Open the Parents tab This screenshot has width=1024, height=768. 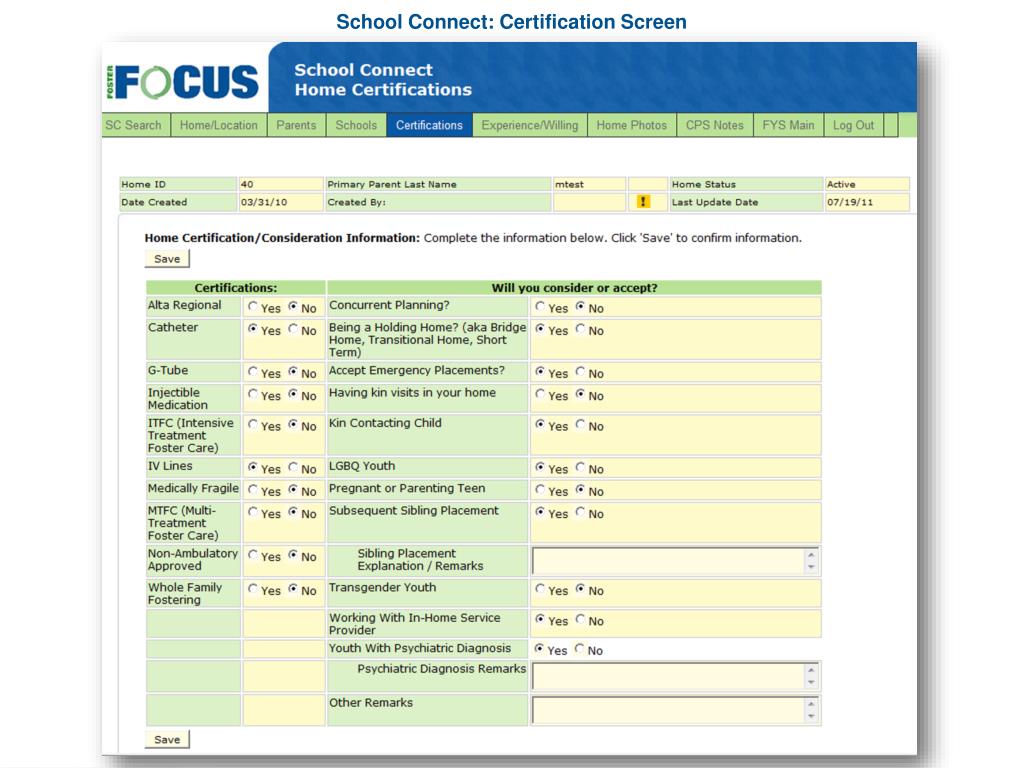pyautogui.click(x=296, y=125)
